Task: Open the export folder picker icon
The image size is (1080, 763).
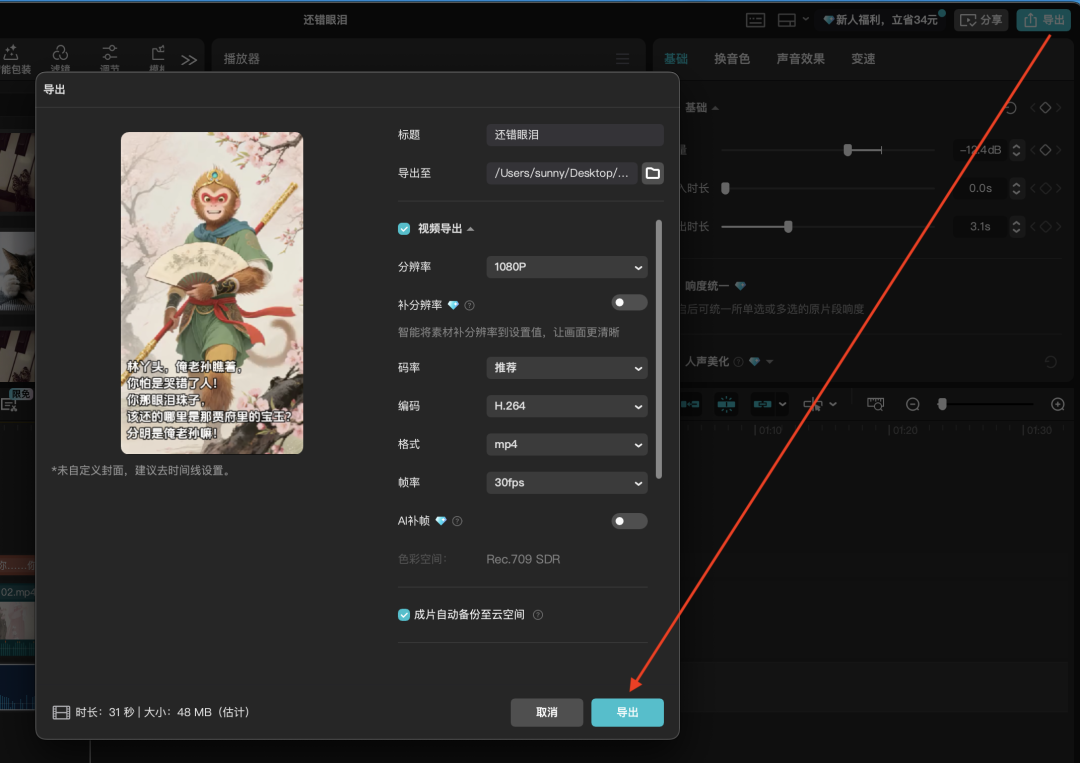Action: click(652, 172)
